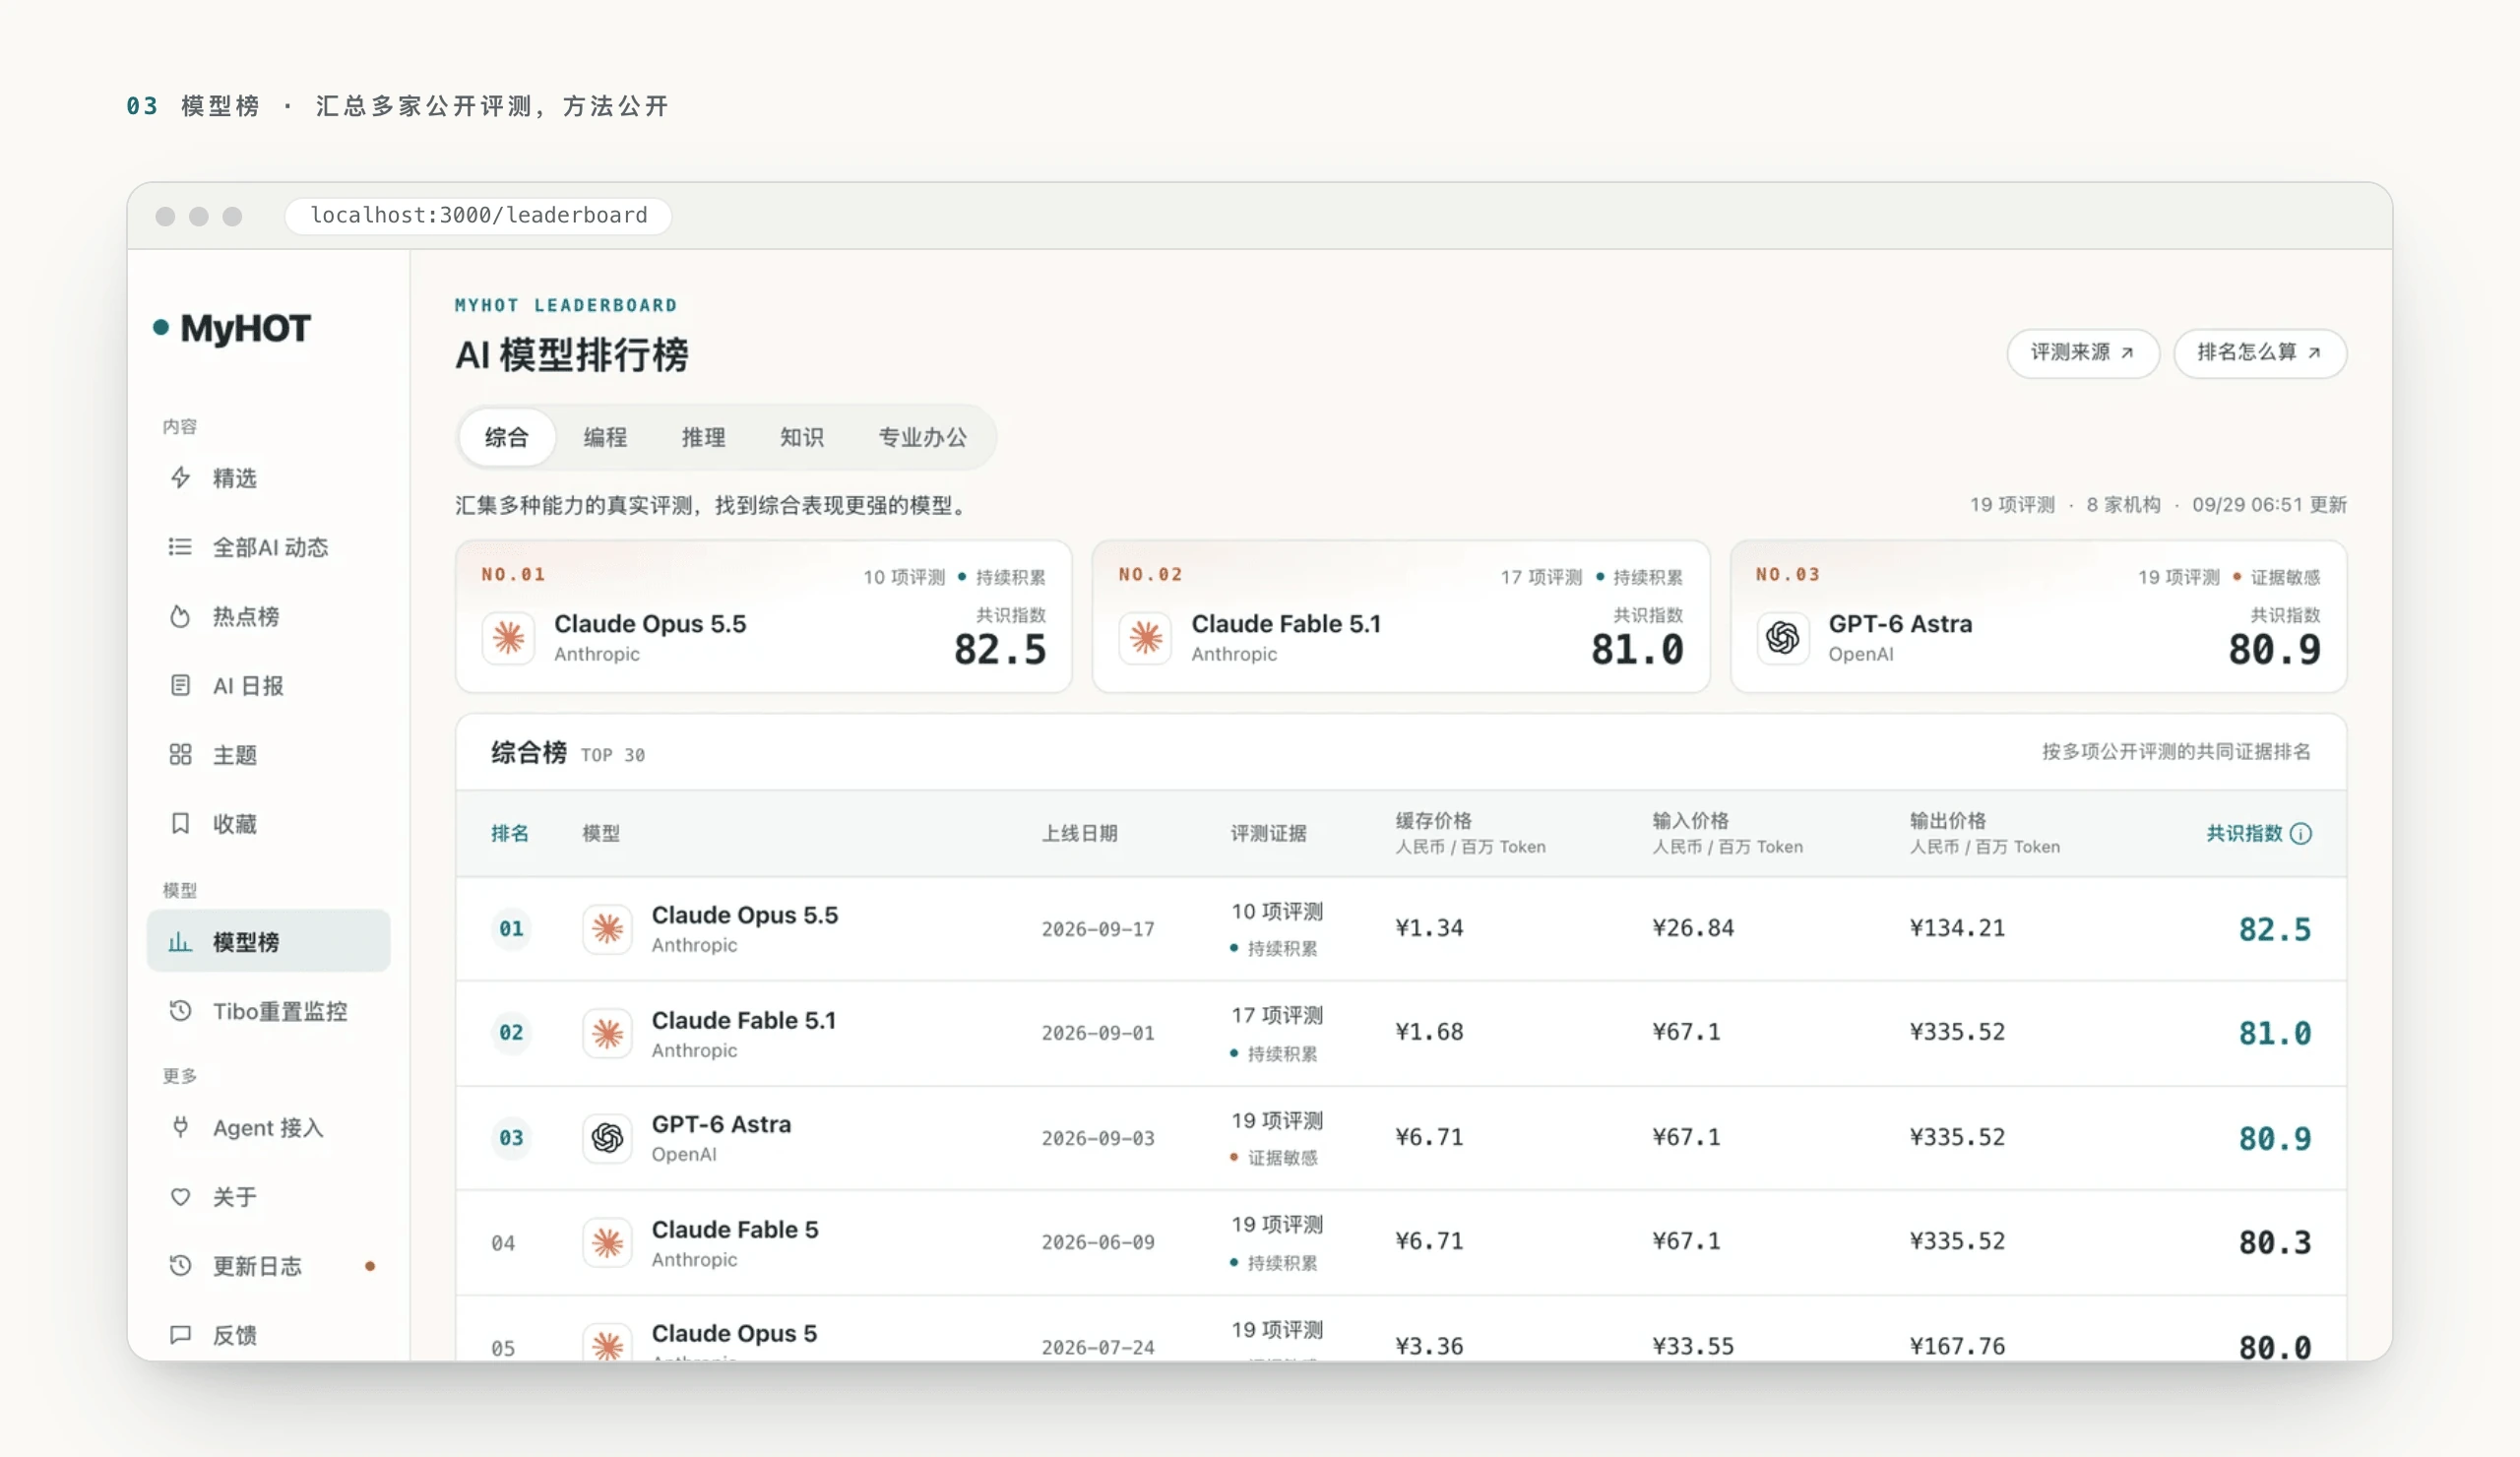2520x1457 pixels.
Task: Click the document icon beside AI 日报
Action: (180, 685)
